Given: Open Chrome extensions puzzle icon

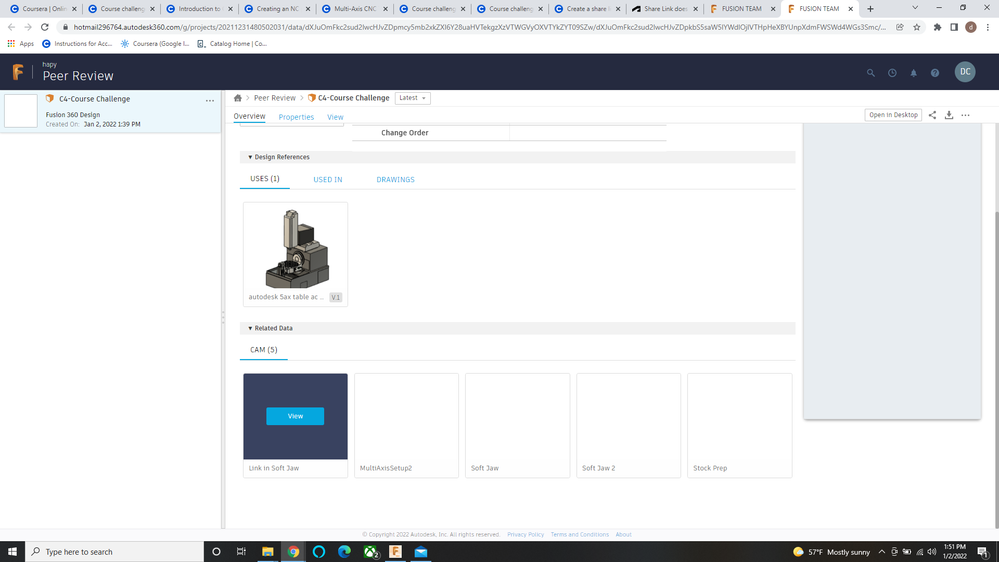Looking at the screenshot, I should (937, 27).
